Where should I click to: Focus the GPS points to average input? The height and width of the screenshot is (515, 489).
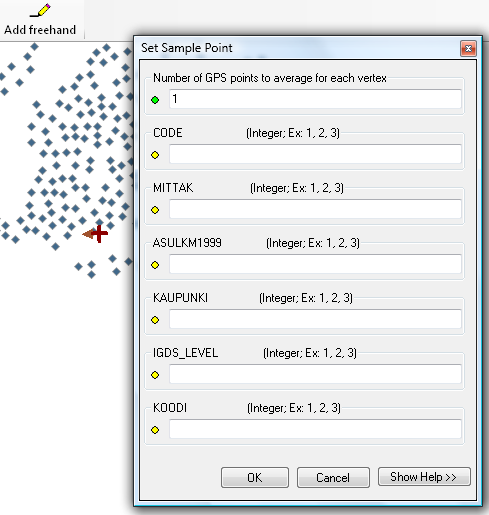coord(315,99)
